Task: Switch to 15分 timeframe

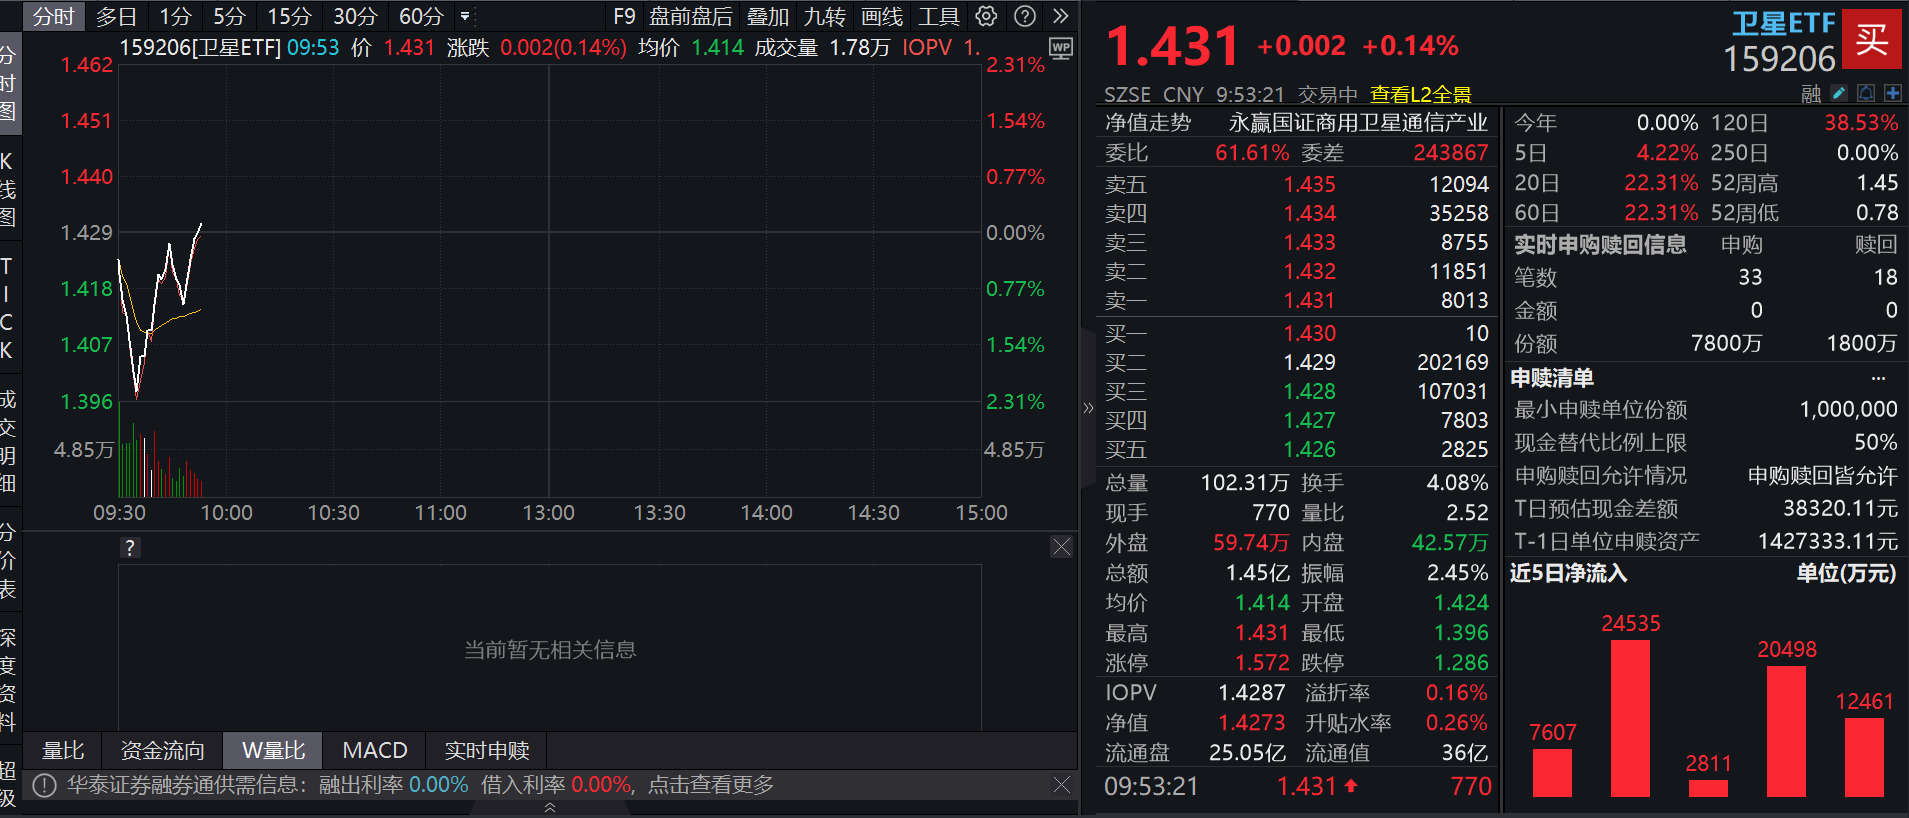Action: [289, 16]
